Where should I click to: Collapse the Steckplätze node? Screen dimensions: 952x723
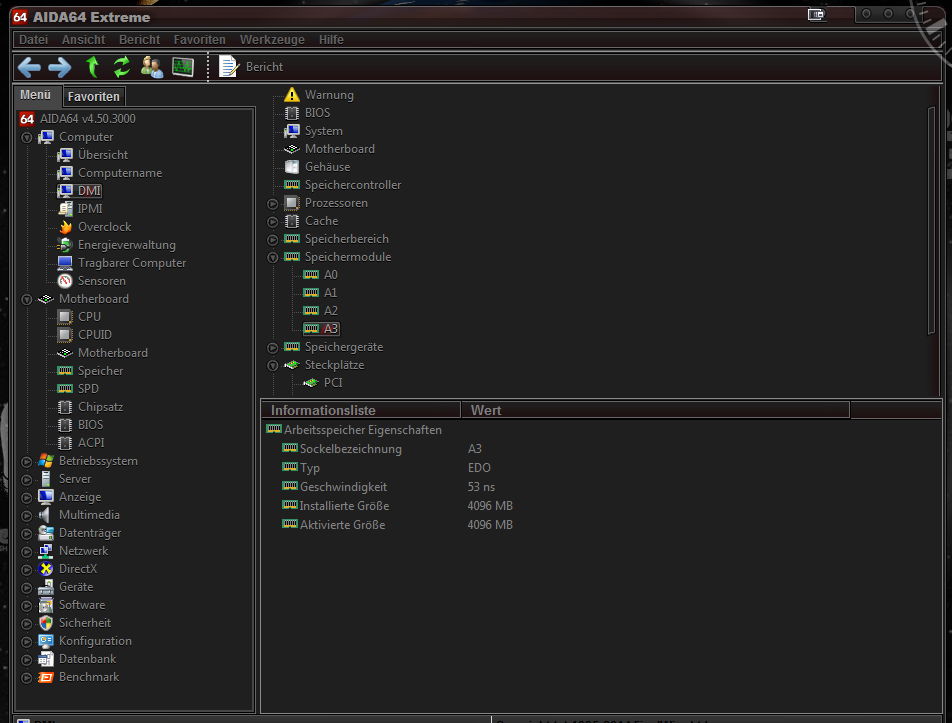point(273,366)
